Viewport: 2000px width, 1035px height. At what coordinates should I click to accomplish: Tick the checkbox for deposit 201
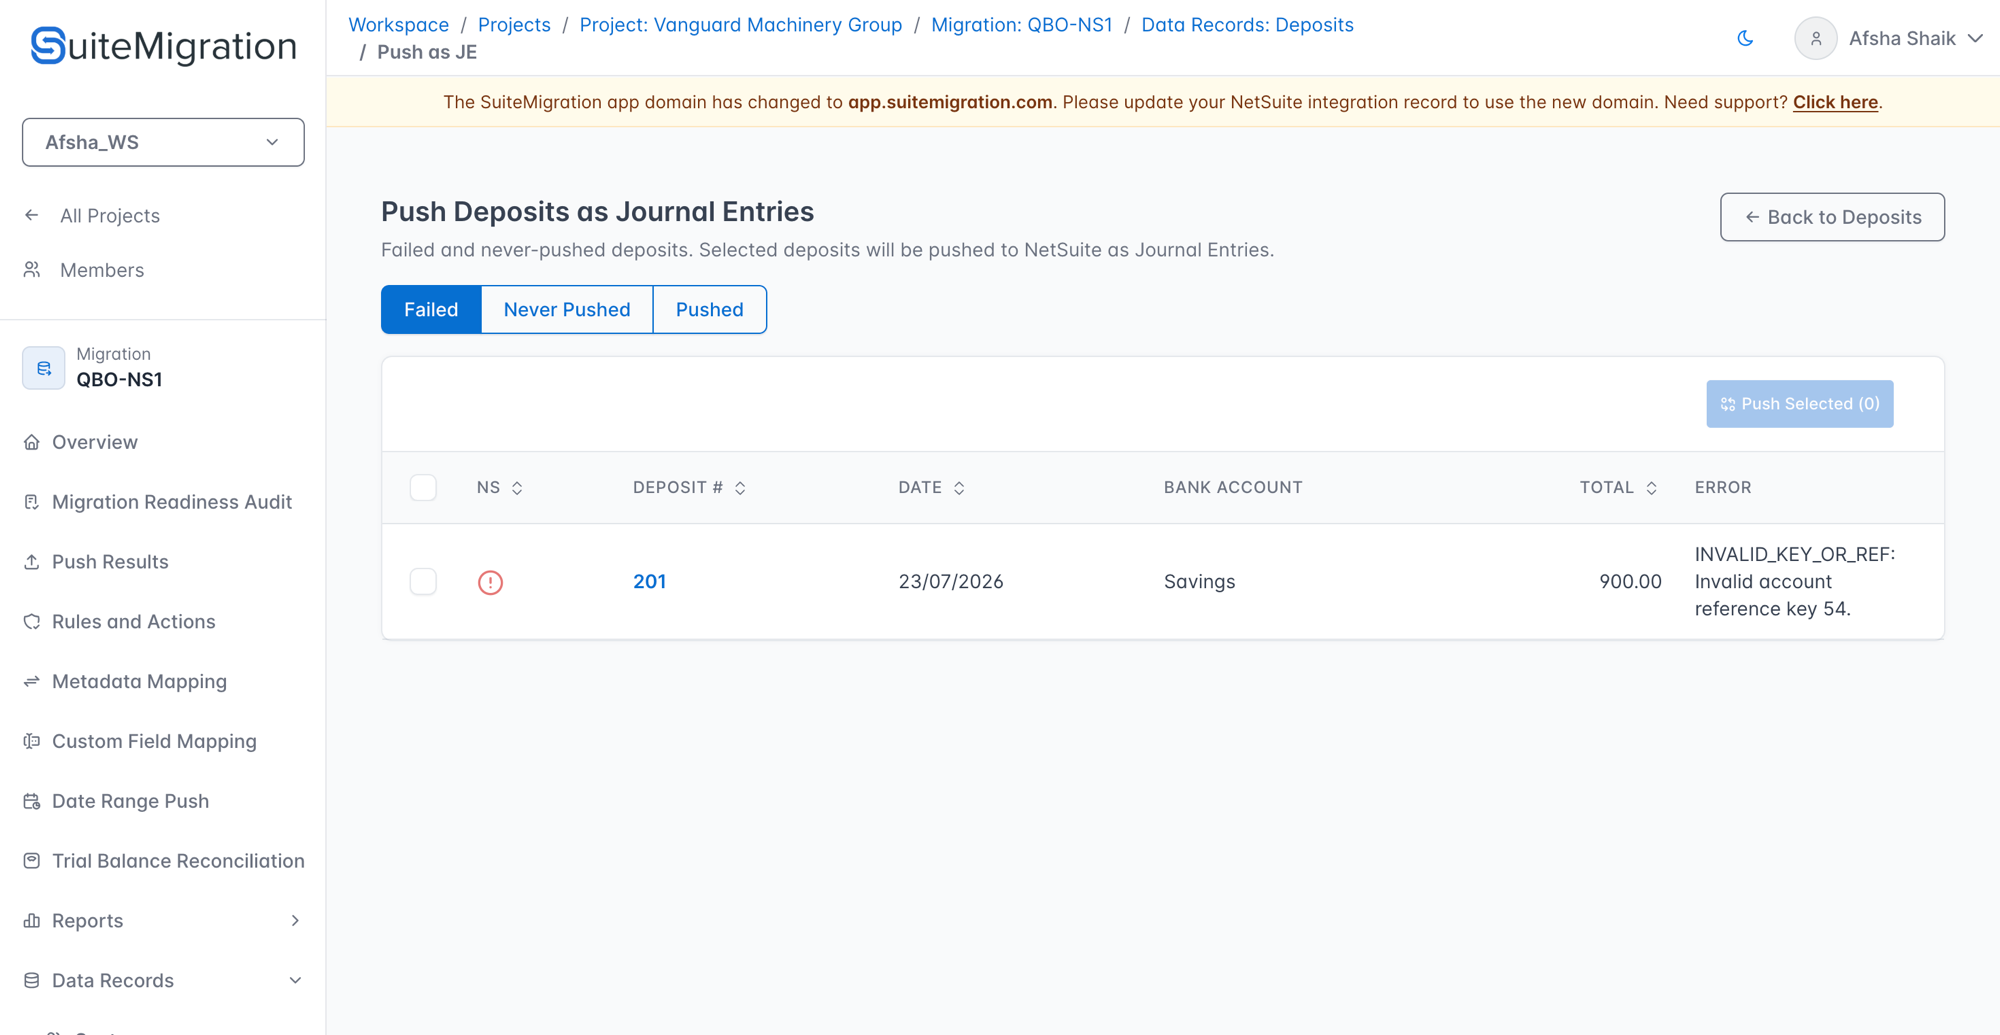[x=423, y=581]
